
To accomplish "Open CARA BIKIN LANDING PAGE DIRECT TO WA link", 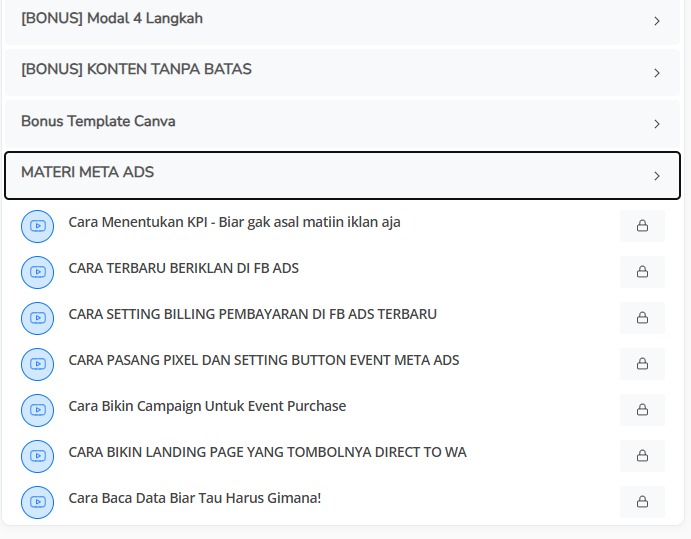I will [267, 452].
